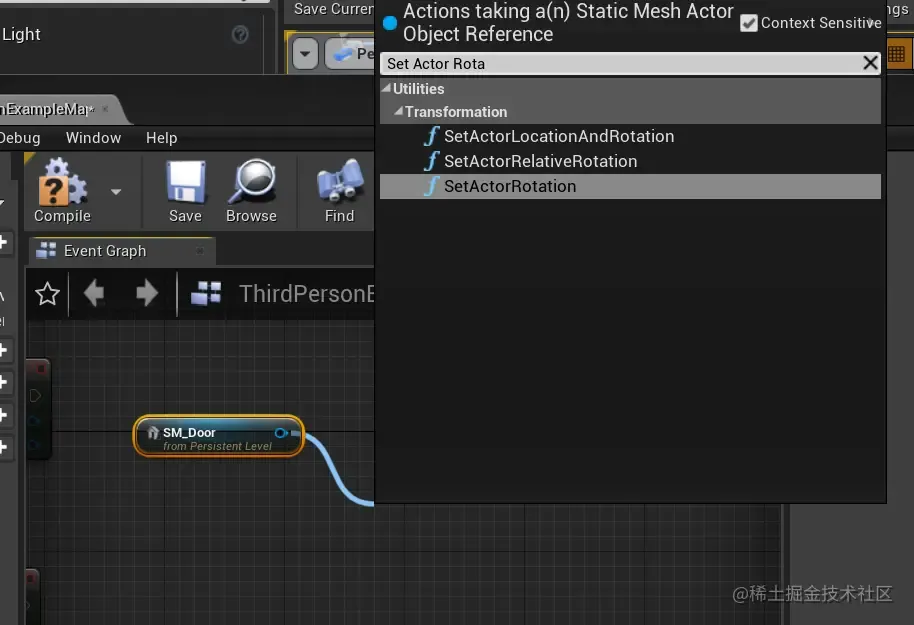Save the blueprint with floppy icon
The height and width of the screenshot is (625, 914).
click(185, 182)
